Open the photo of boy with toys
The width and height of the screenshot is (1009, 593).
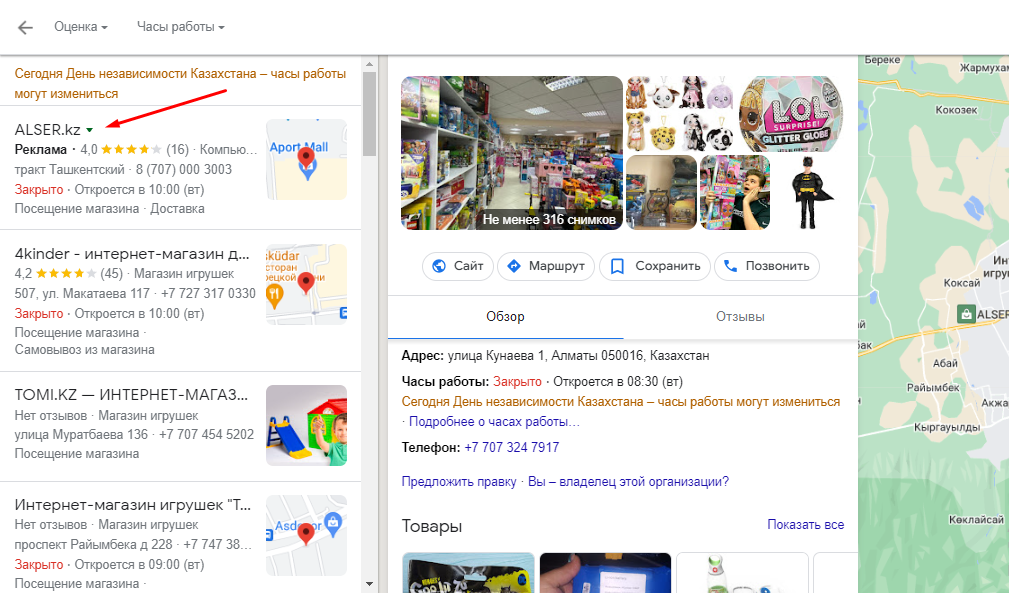(735, 192)
